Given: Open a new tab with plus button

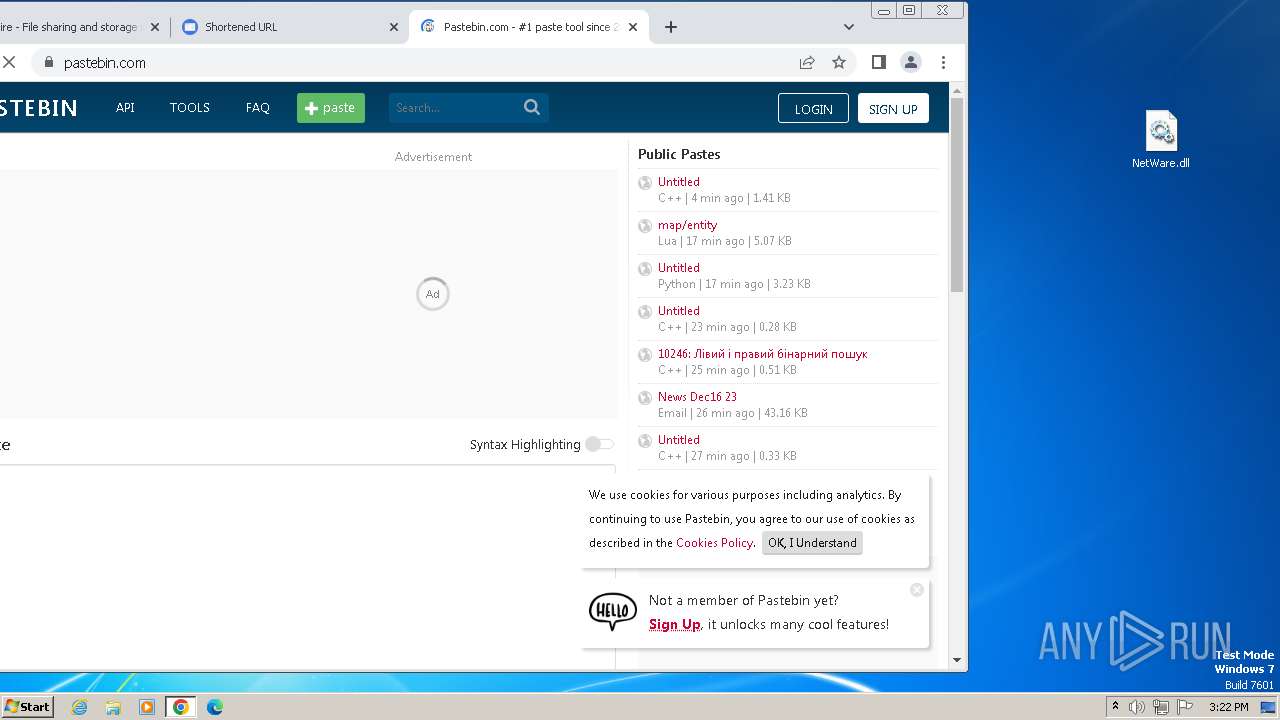Looking at the screenshot, I should point(671,27).
